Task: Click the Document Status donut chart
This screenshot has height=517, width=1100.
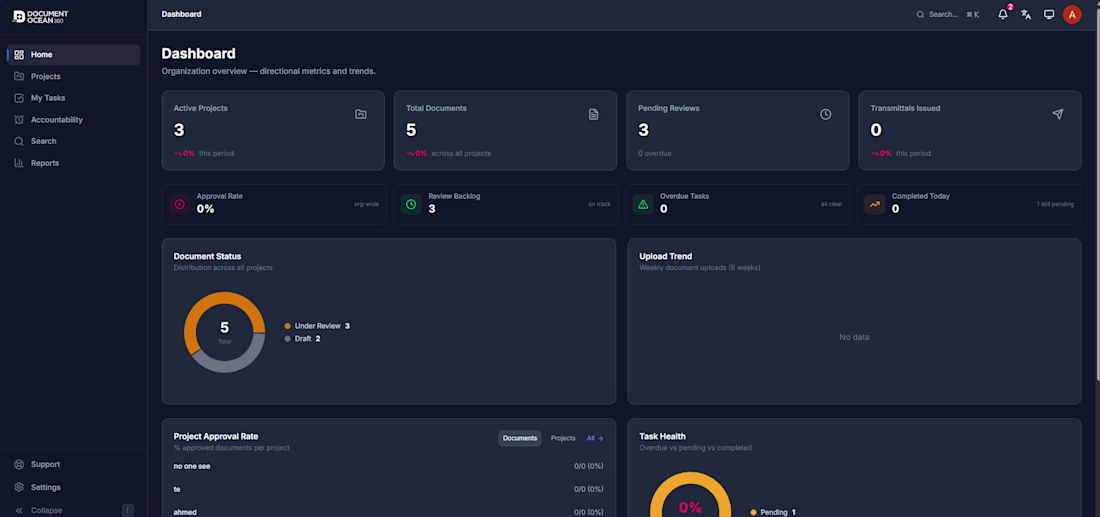Action: coord(224,333)
